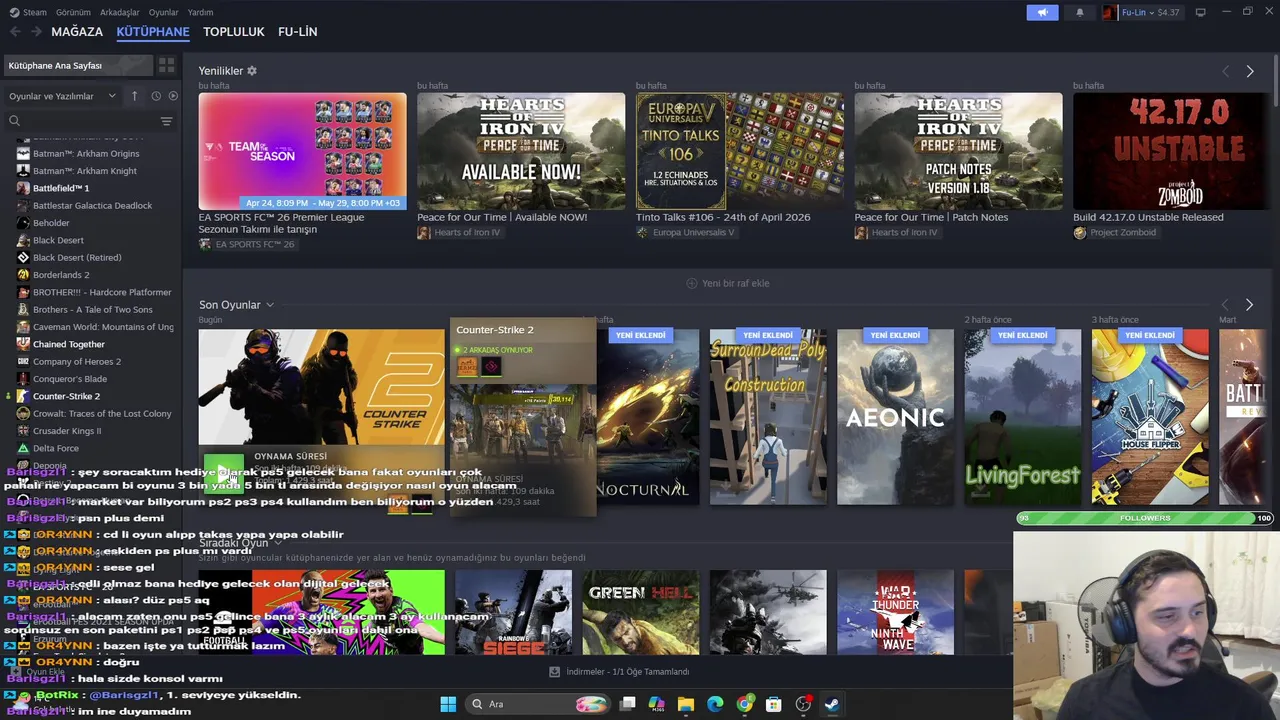Go to MAĞAZA tab
The height and width of the screenshot is (720, 1280).
tap(77, 32)
